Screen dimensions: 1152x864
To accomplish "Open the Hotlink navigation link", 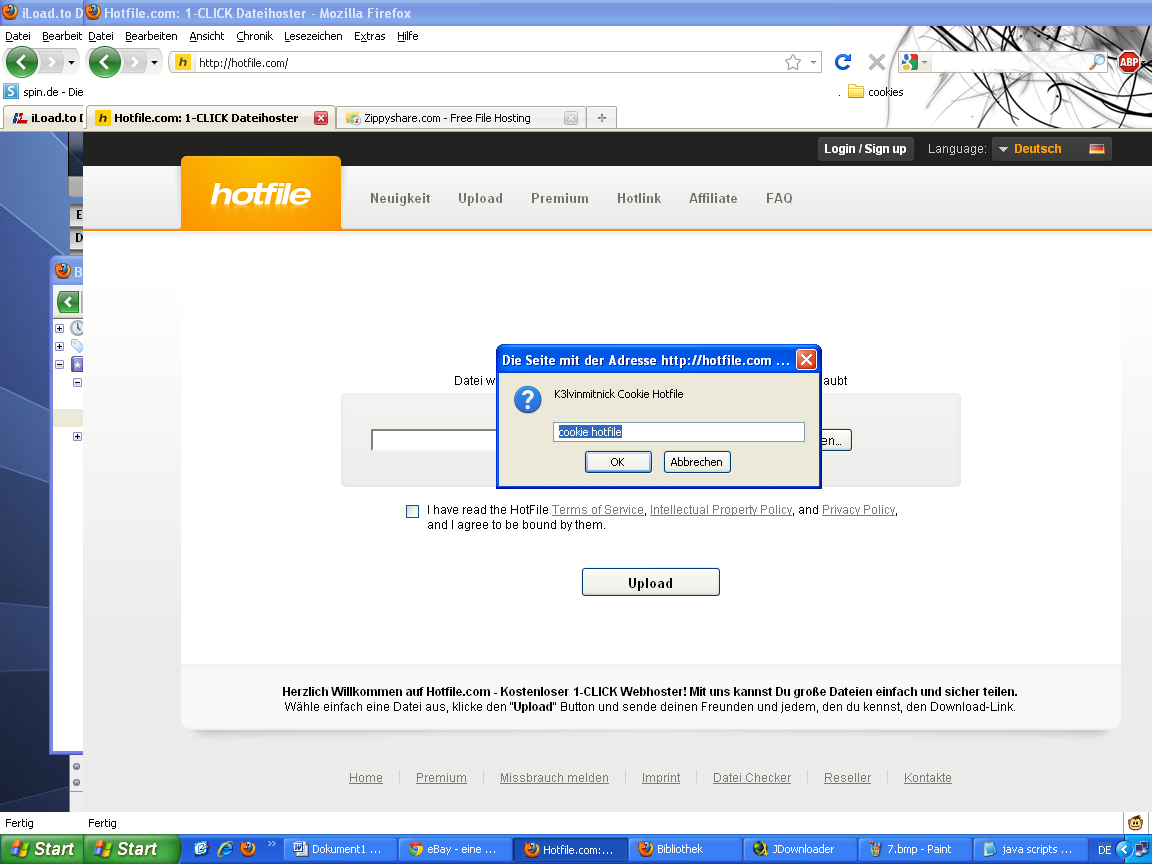I will pyautogui.click(x=638, y=198).
